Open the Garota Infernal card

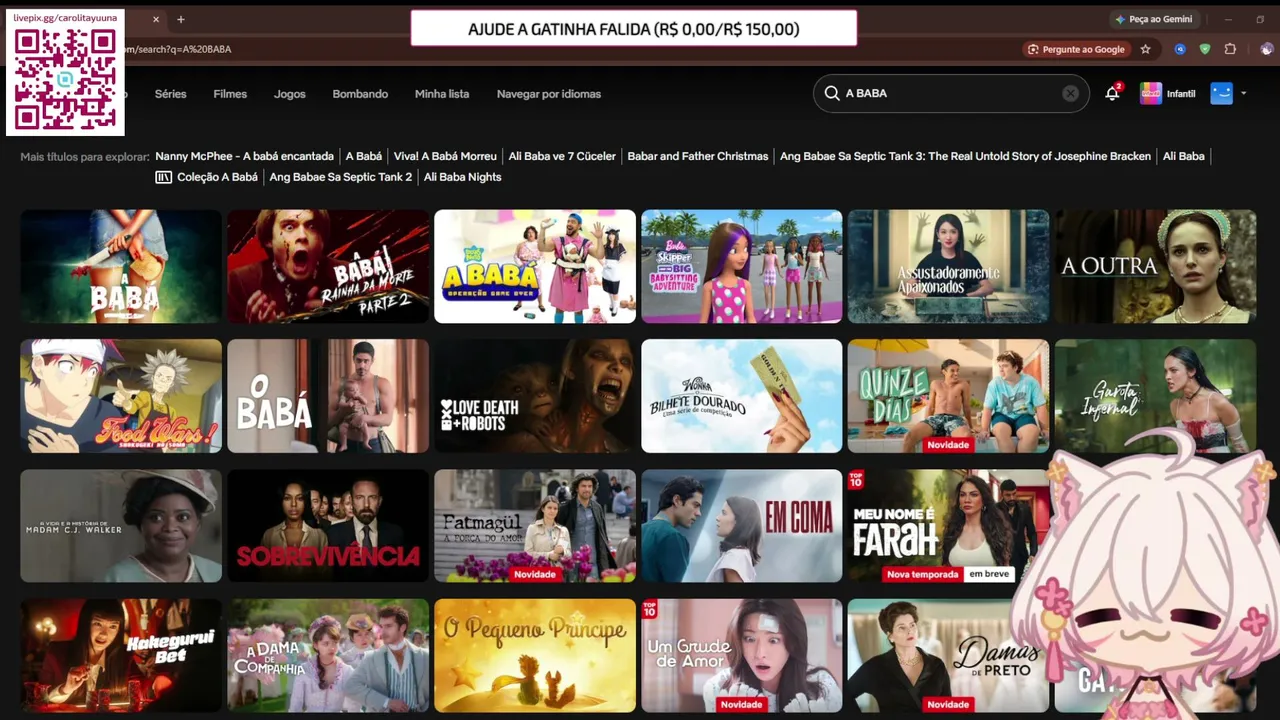tap(1156, 396)
